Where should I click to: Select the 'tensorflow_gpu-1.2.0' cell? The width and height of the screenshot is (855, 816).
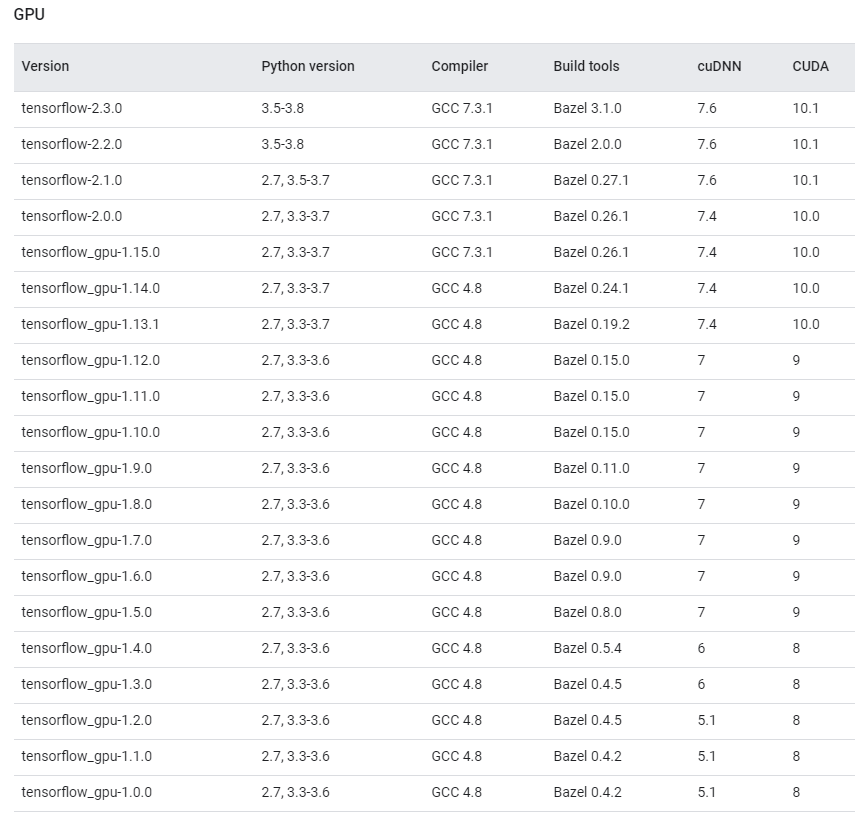tap(87, 721)
